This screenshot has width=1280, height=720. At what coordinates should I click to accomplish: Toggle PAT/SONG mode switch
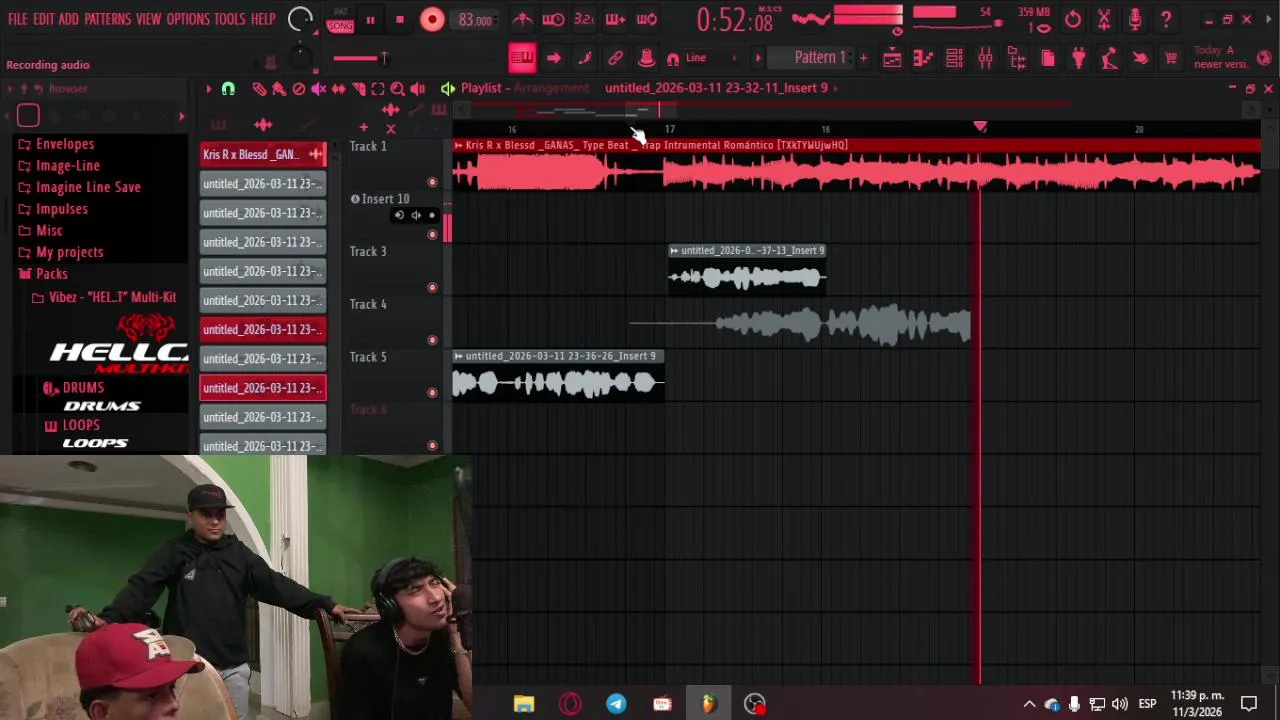pos(340,19)
